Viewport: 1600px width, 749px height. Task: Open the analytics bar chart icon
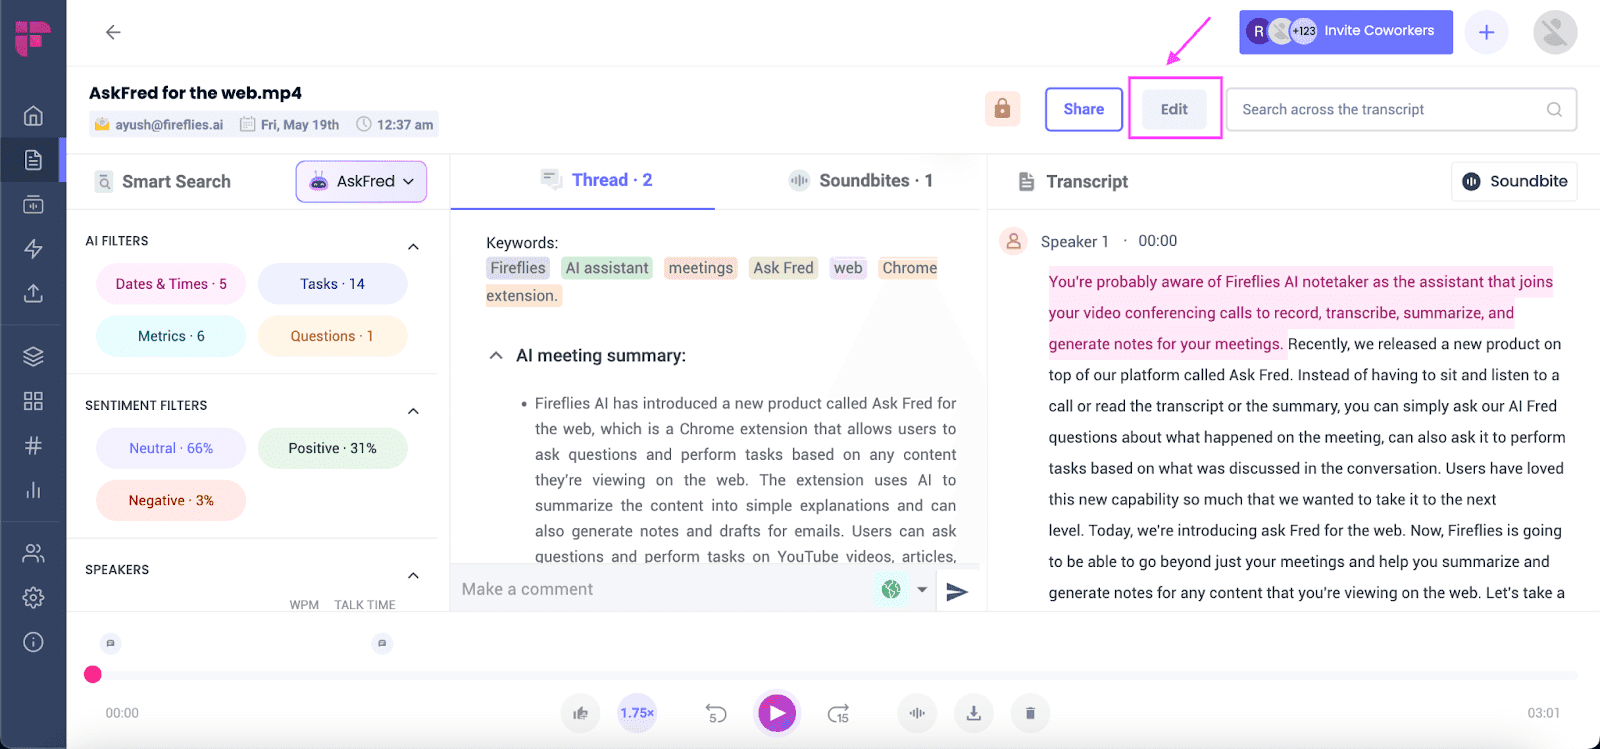point(33,490)
